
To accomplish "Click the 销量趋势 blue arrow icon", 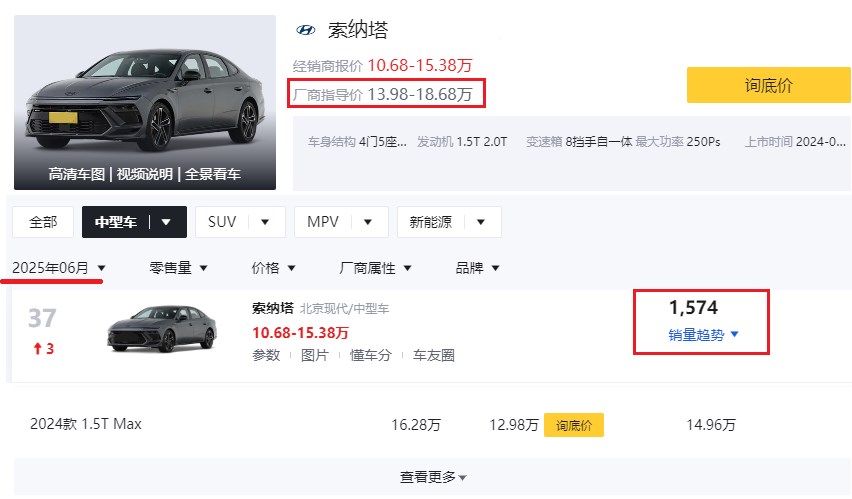I will [735, 334].
